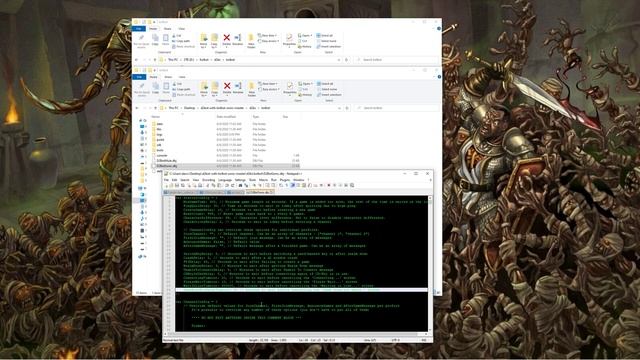This screenshot has height=360, width=640.
Task: Click the Zoom Out icon in Notepad++
Action: pyautogui.click(x=260, y=185)
